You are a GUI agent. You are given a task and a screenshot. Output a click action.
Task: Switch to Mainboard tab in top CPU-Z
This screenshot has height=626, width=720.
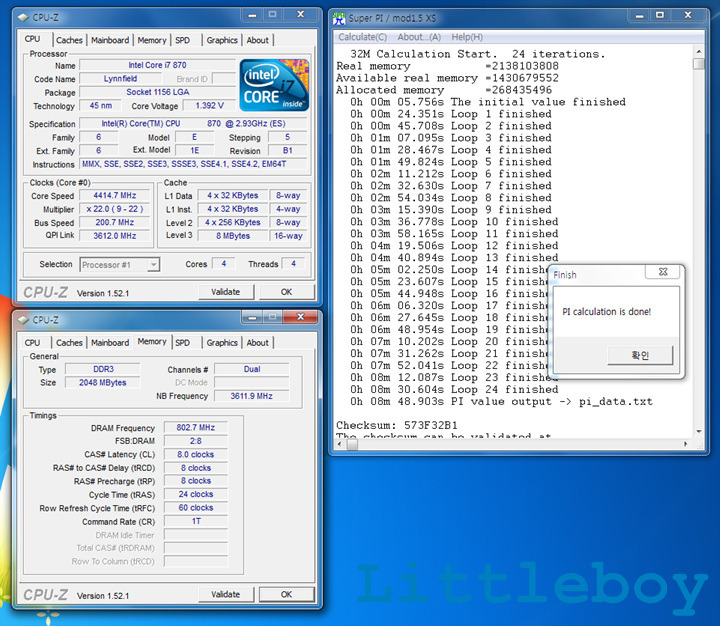[x=110, y=40]
